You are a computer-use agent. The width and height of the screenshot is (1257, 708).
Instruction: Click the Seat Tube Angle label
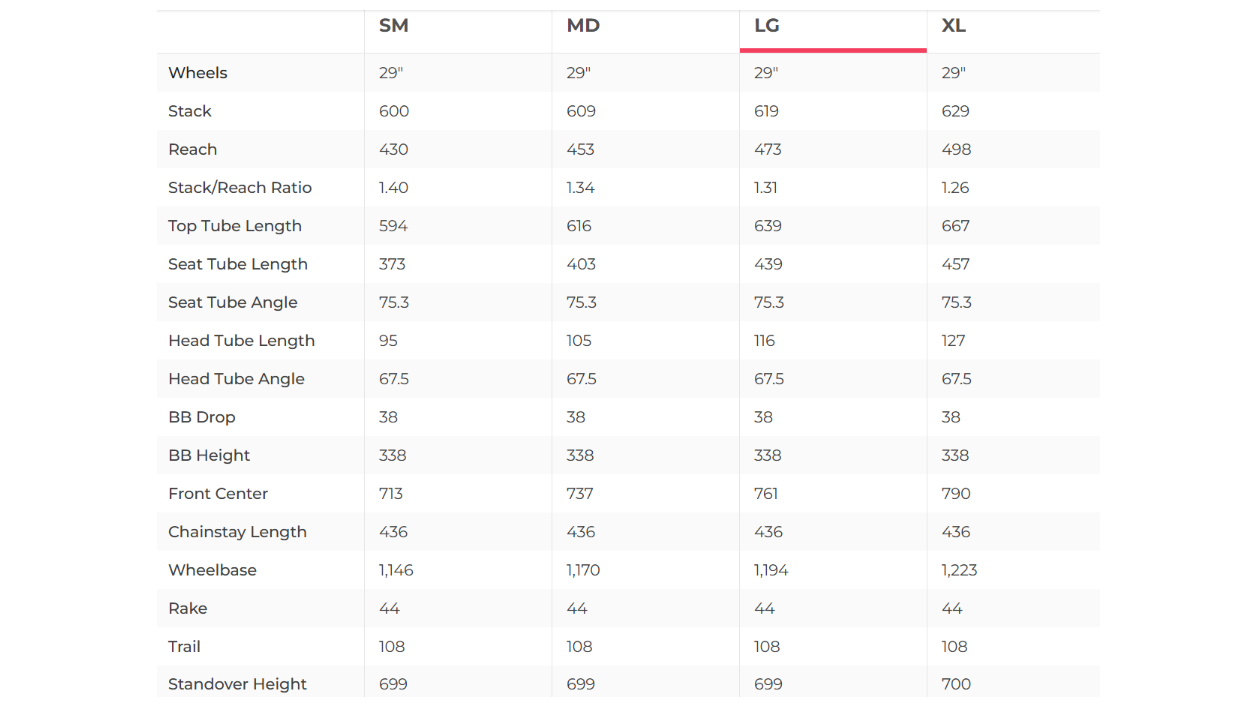[x=233, y=302]
